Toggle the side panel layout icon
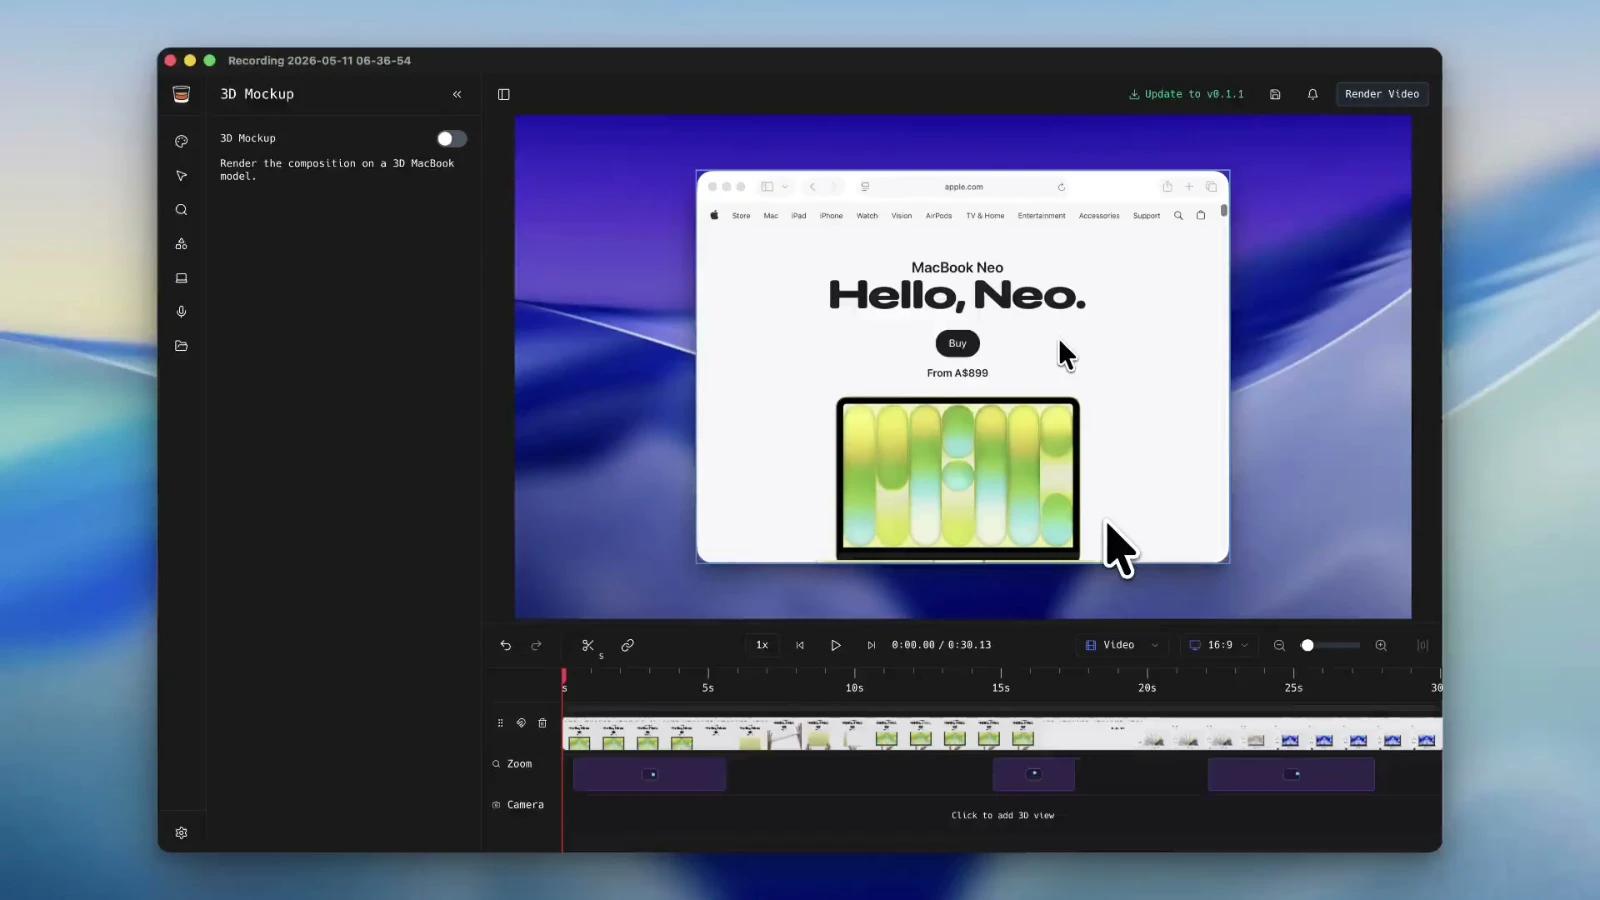The height and width of the screenshot is (900, 1600). pyautogui.click(x=504, y=94)
